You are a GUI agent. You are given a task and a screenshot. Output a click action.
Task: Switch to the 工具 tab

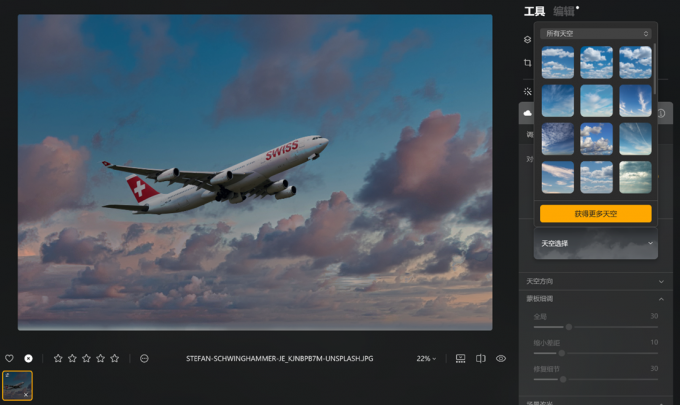(x=534, y=11)
